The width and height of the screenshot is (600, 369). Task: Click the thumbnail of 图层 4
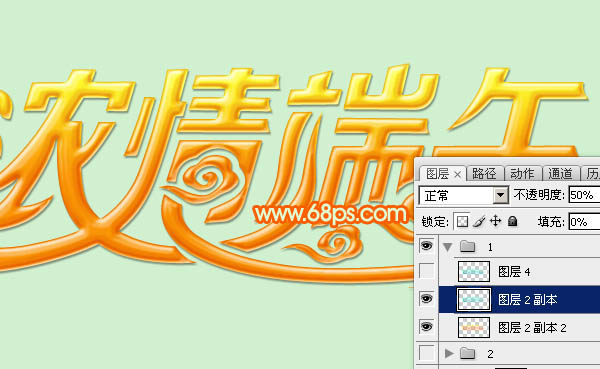(474, 271)
